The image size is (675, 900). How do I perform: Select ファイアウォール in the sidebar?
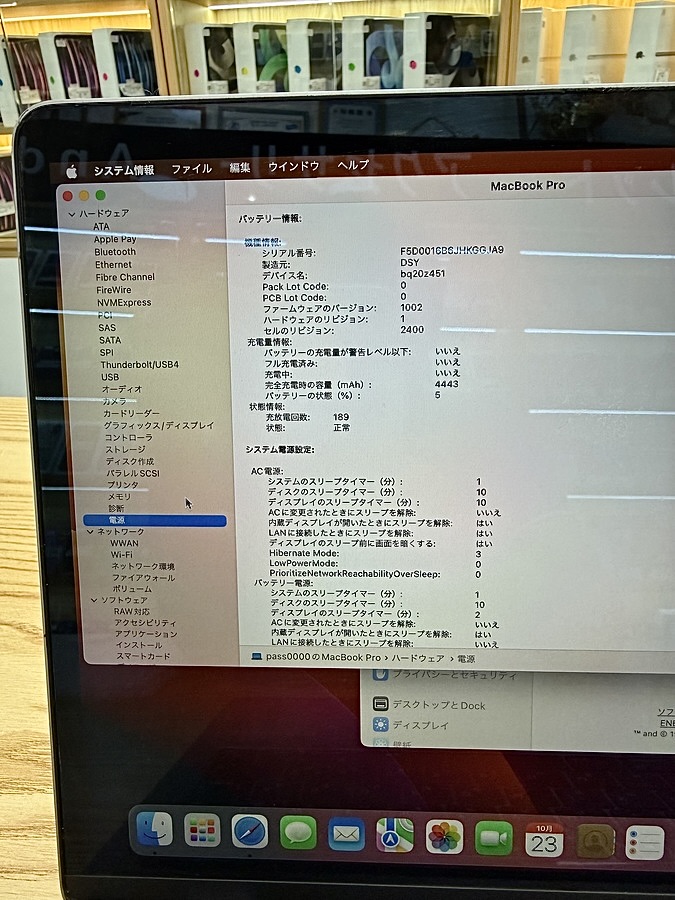143,578
